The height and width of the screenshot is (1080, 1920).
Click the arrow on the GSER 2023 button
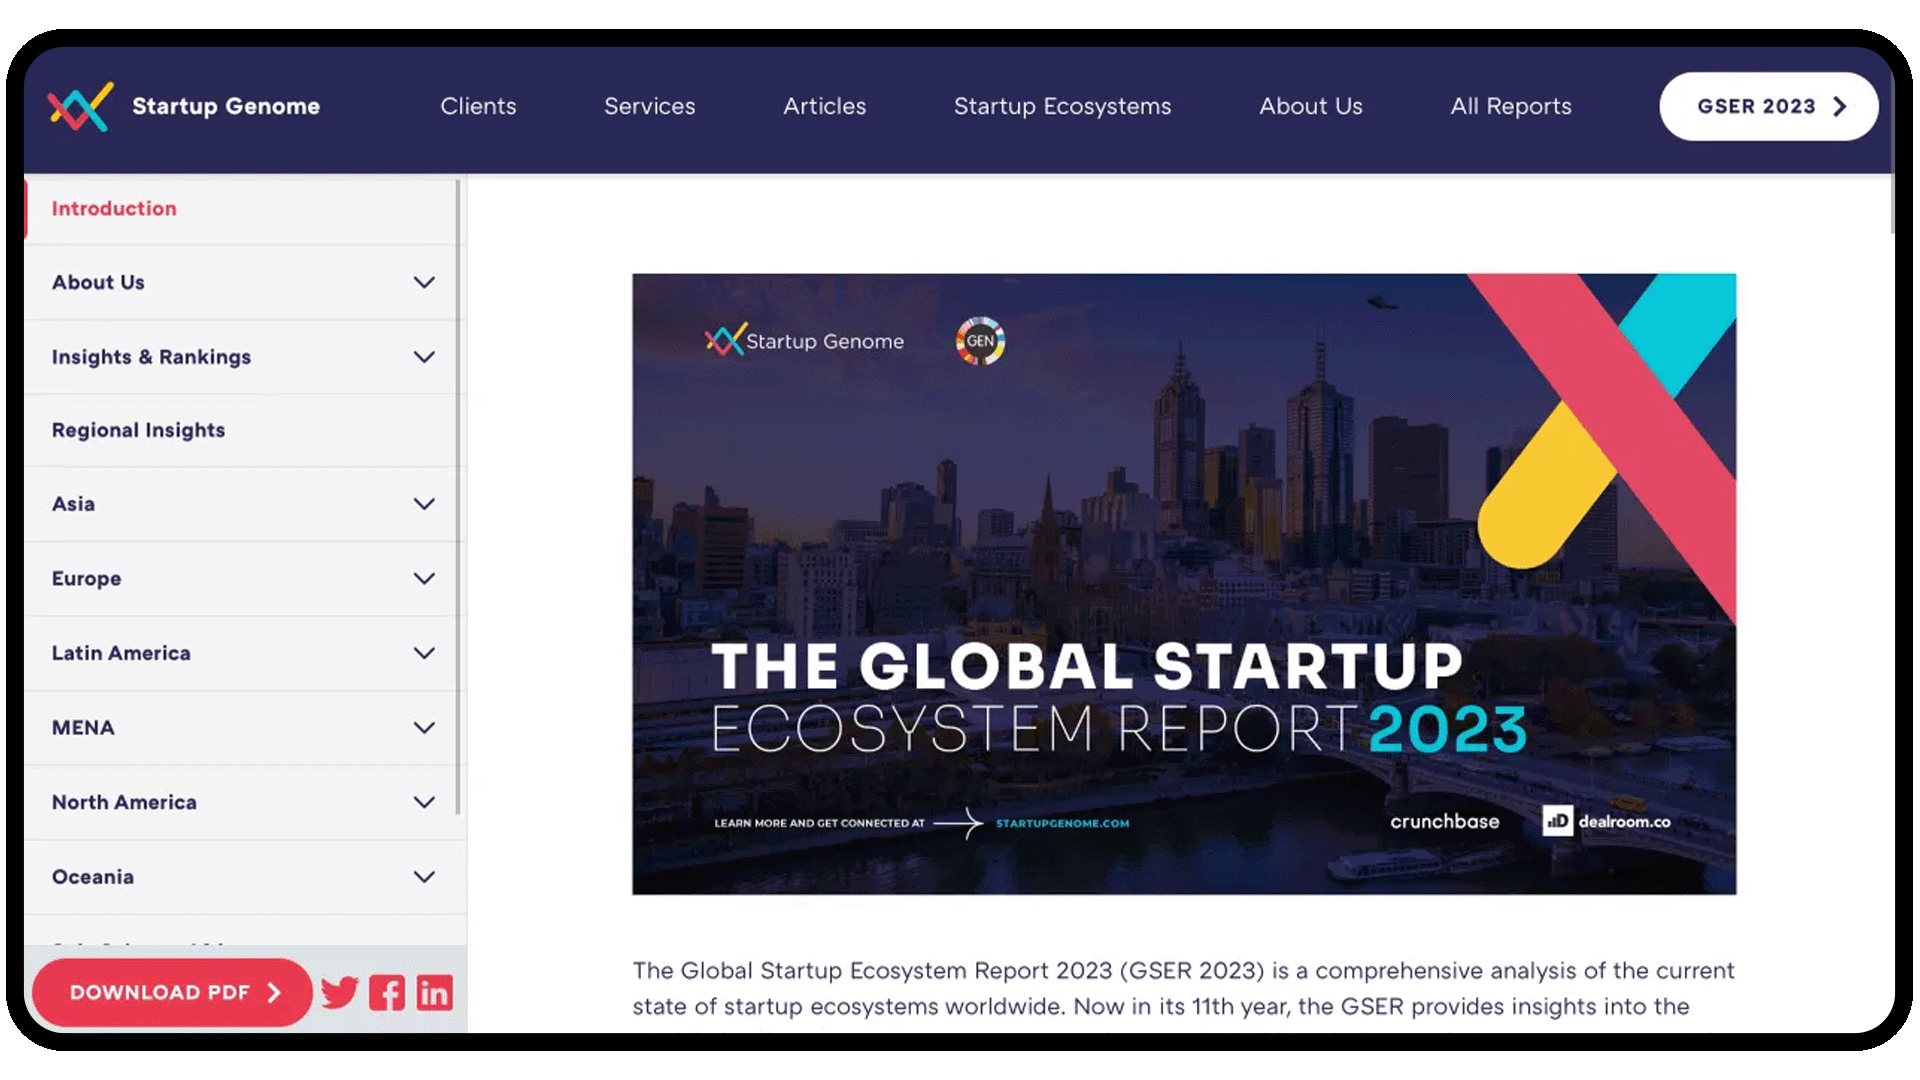[x=1838, y=106]
